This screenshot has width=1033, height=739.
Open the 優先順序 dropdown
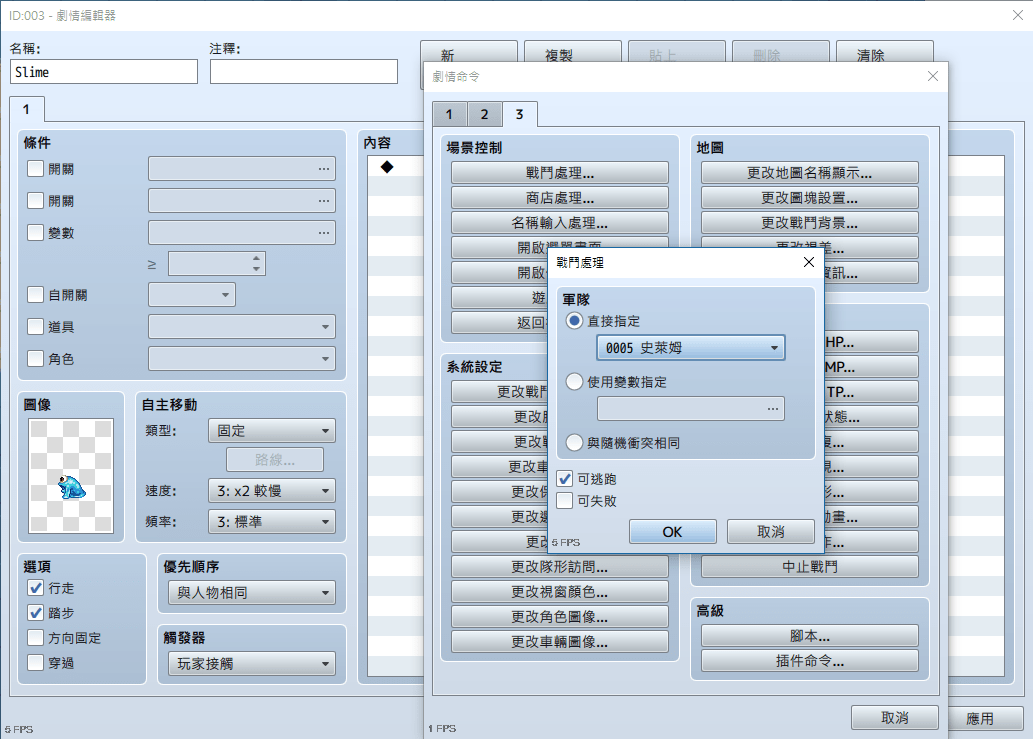tap(250, 593)
